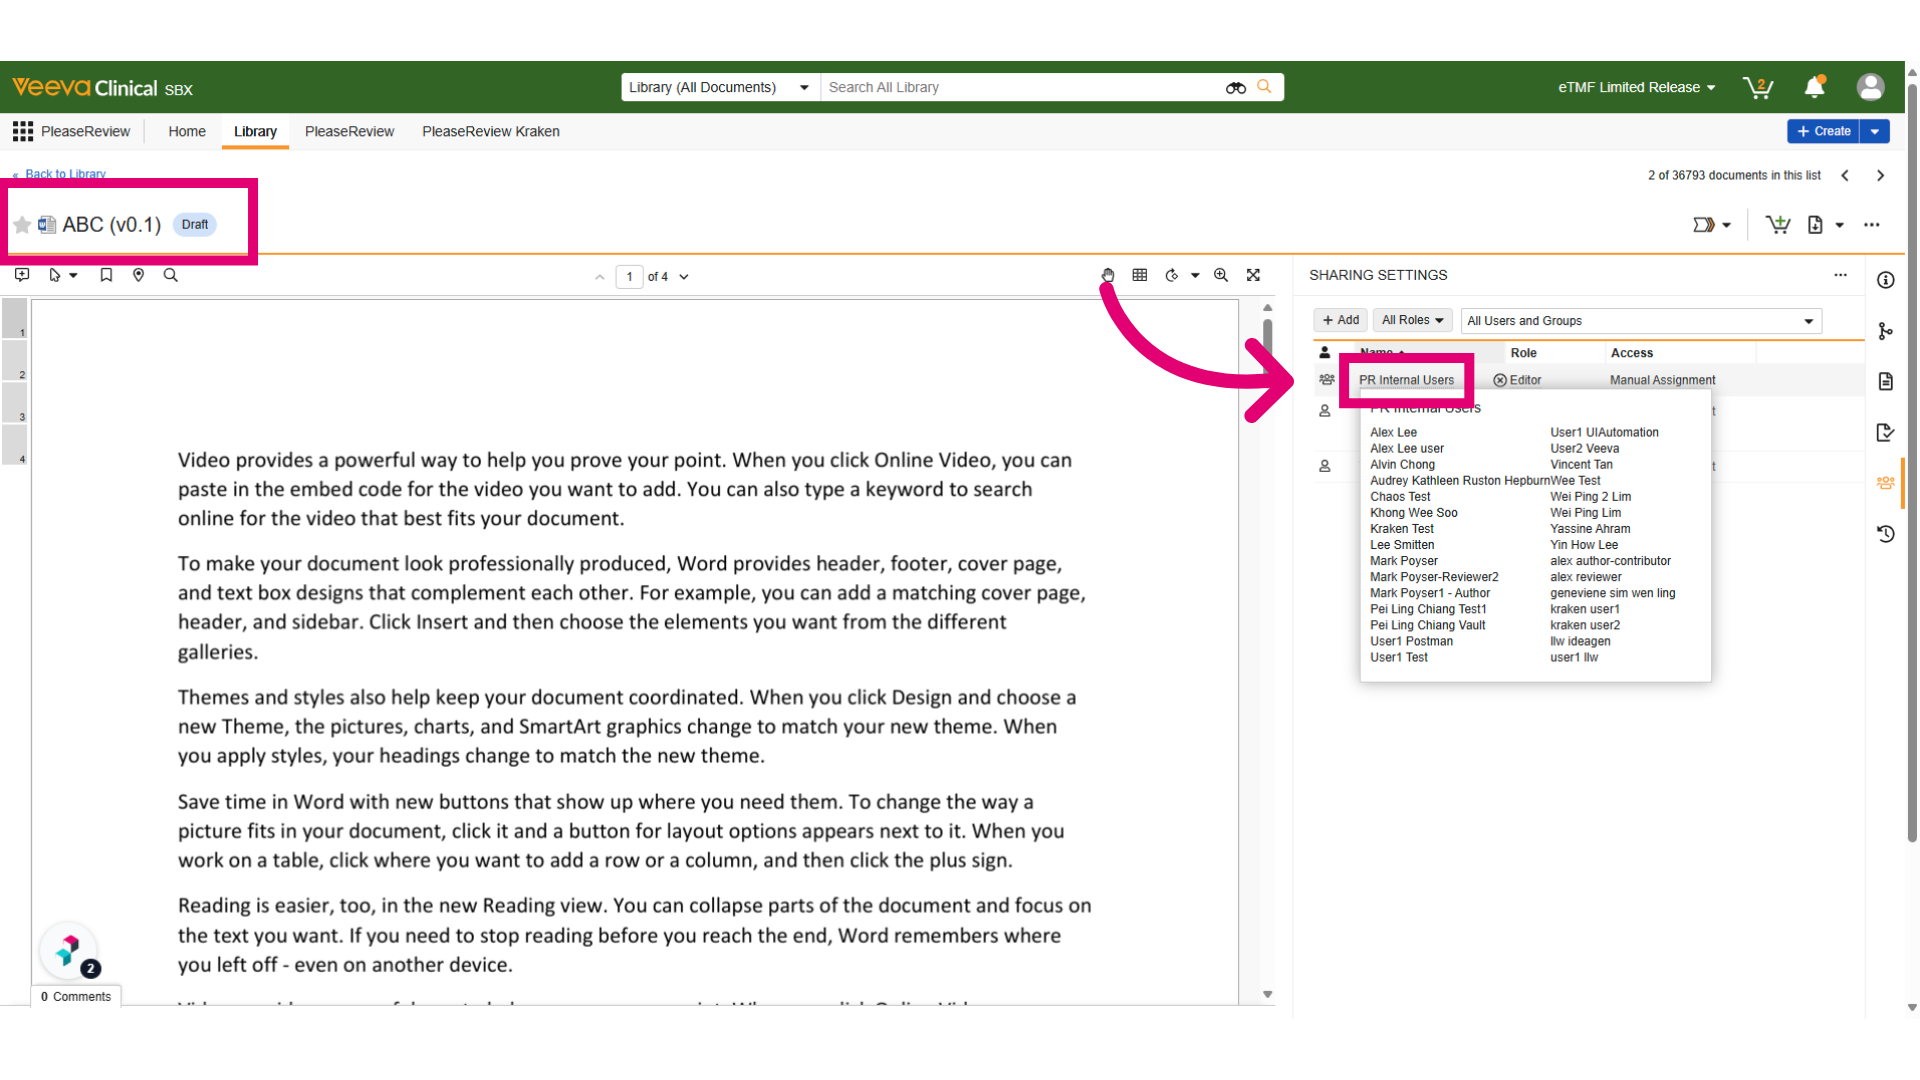The height and width of the screenshot is (1080, 1920).
Task: Expand the Create button dropdown arrow
Action: click(1875, 131)
